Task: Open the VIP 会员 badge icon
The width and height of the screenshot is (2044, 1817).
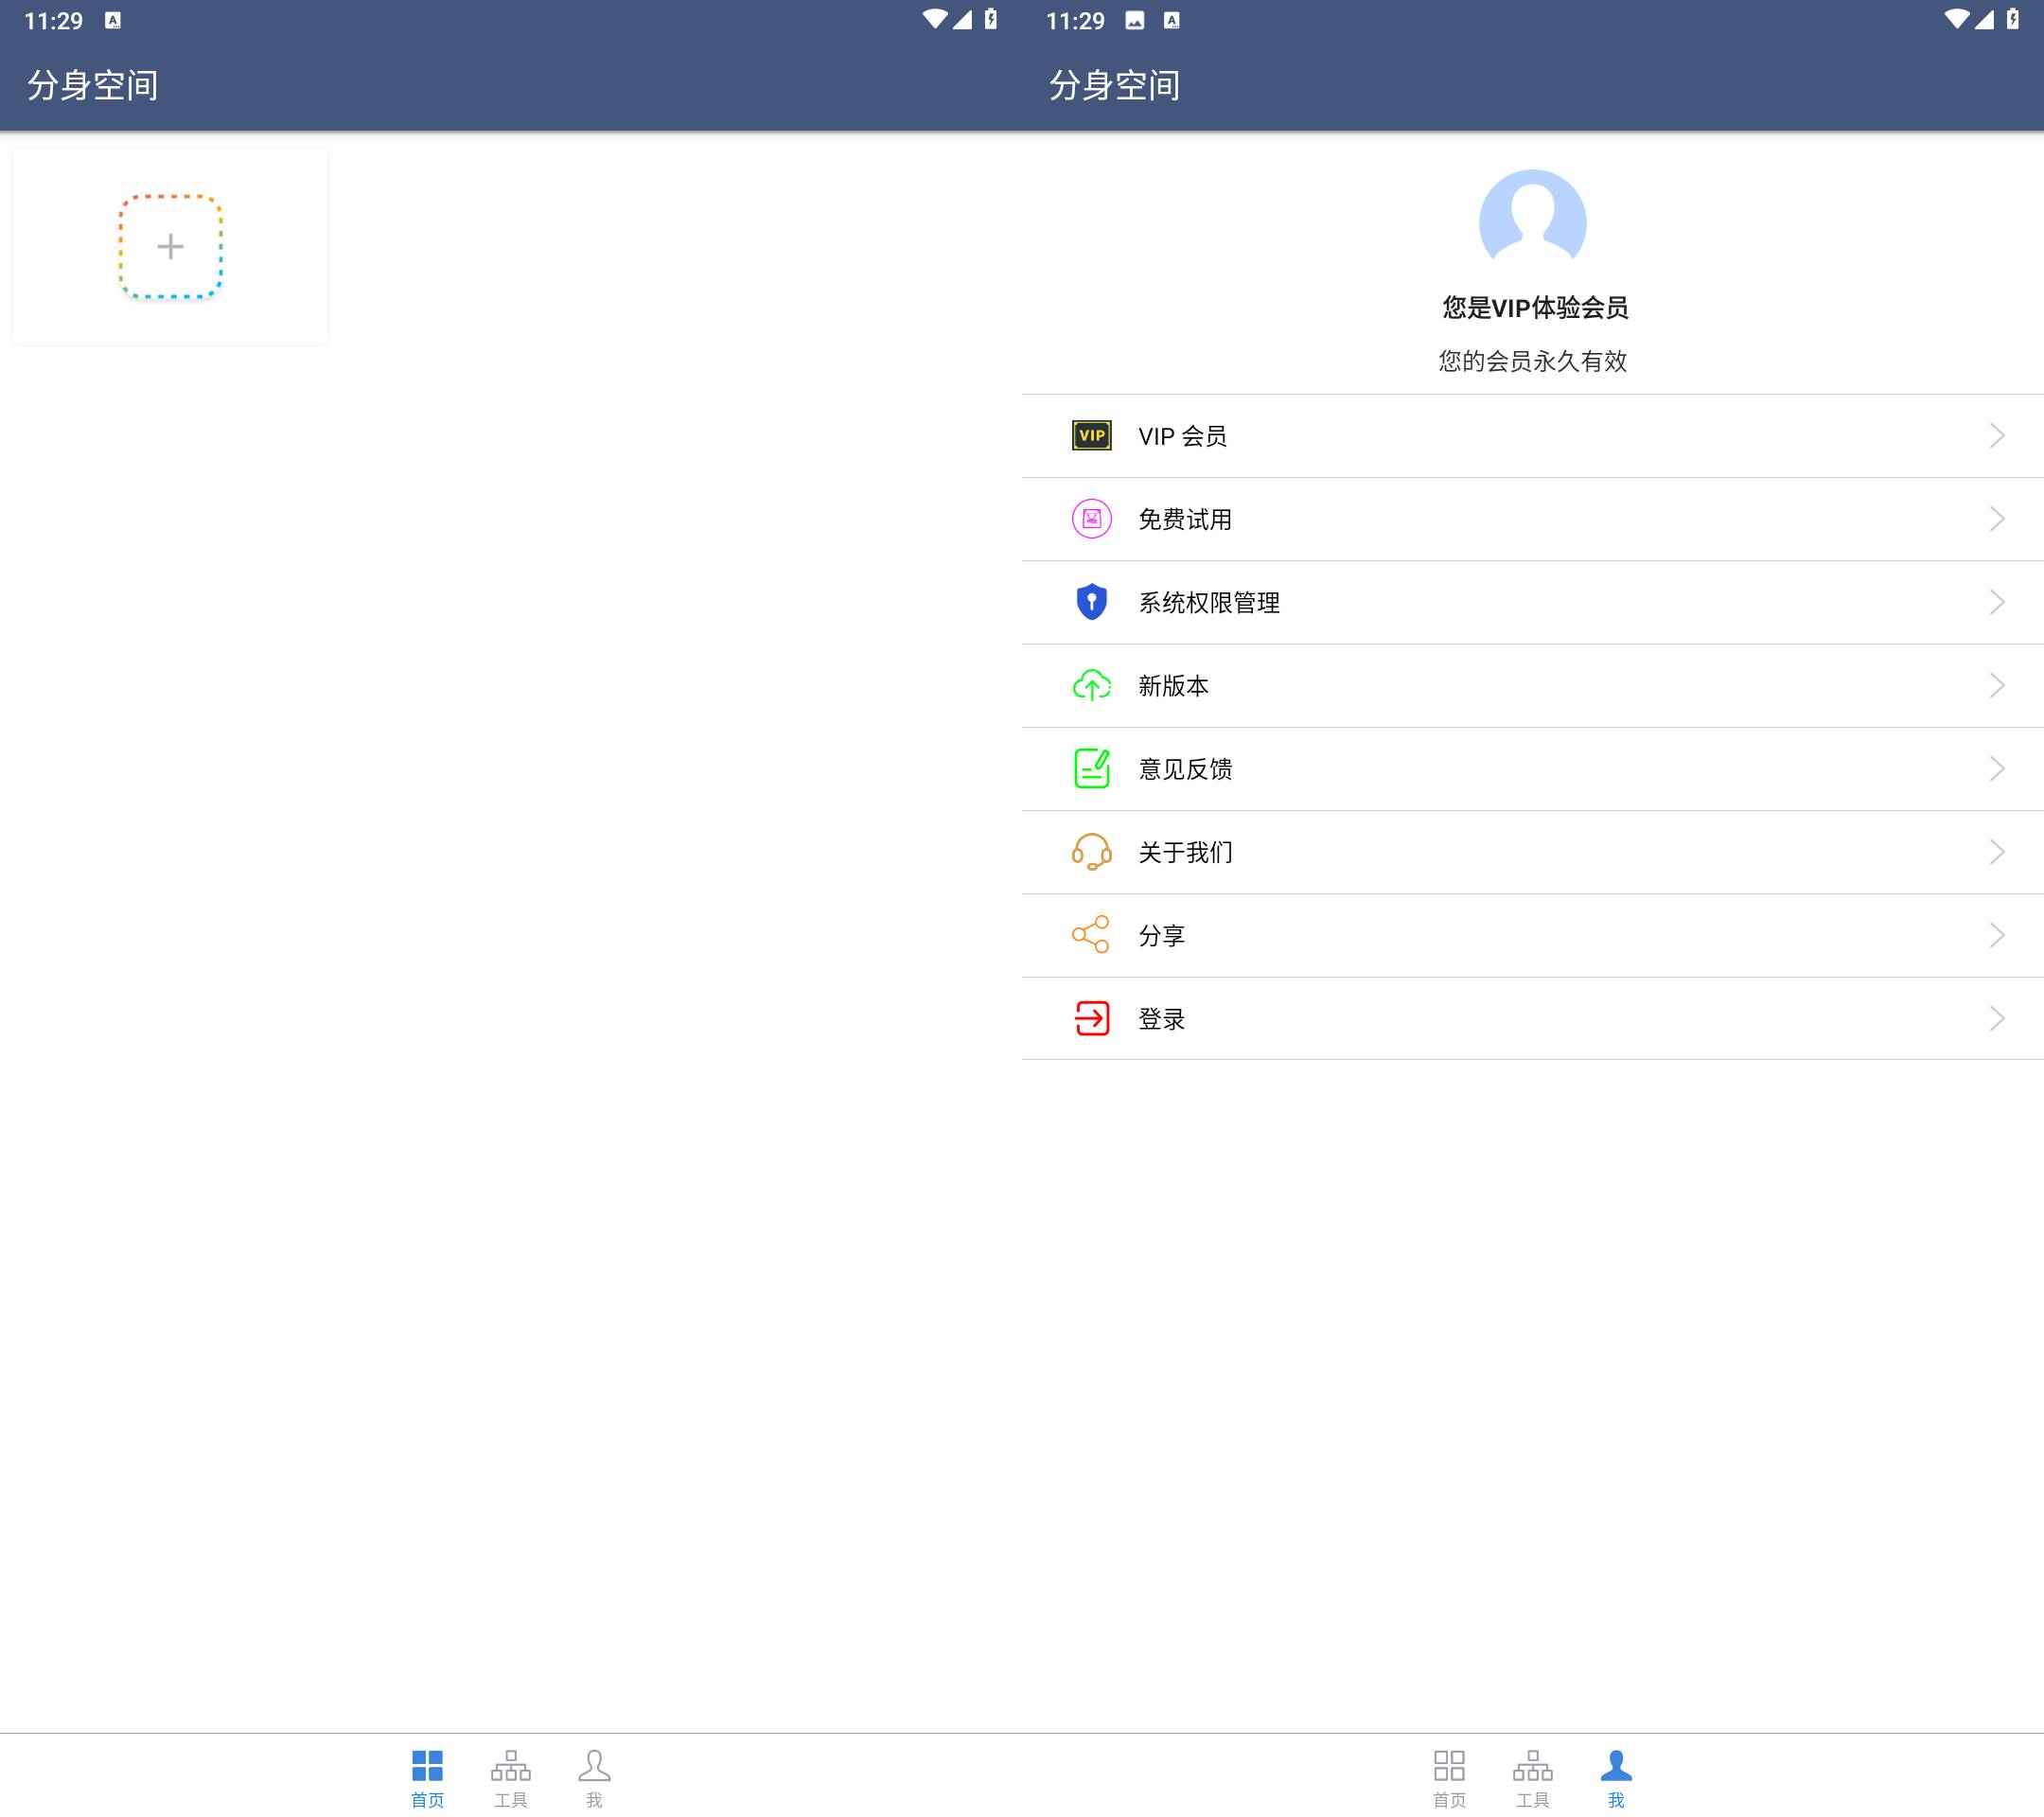Action: point(1091,435)
